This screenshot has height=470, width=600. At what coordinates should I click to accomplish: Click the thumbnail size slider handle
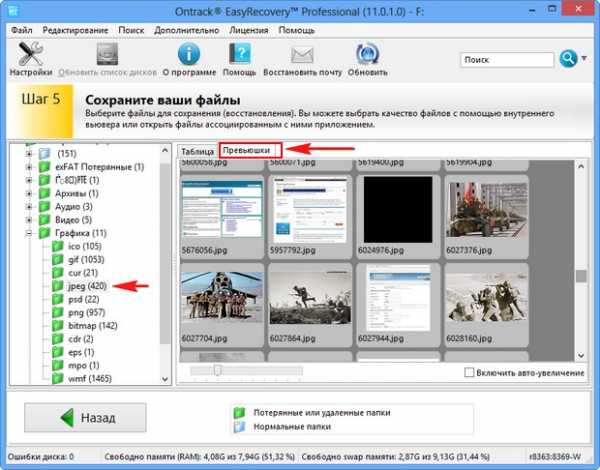[218, 370]
